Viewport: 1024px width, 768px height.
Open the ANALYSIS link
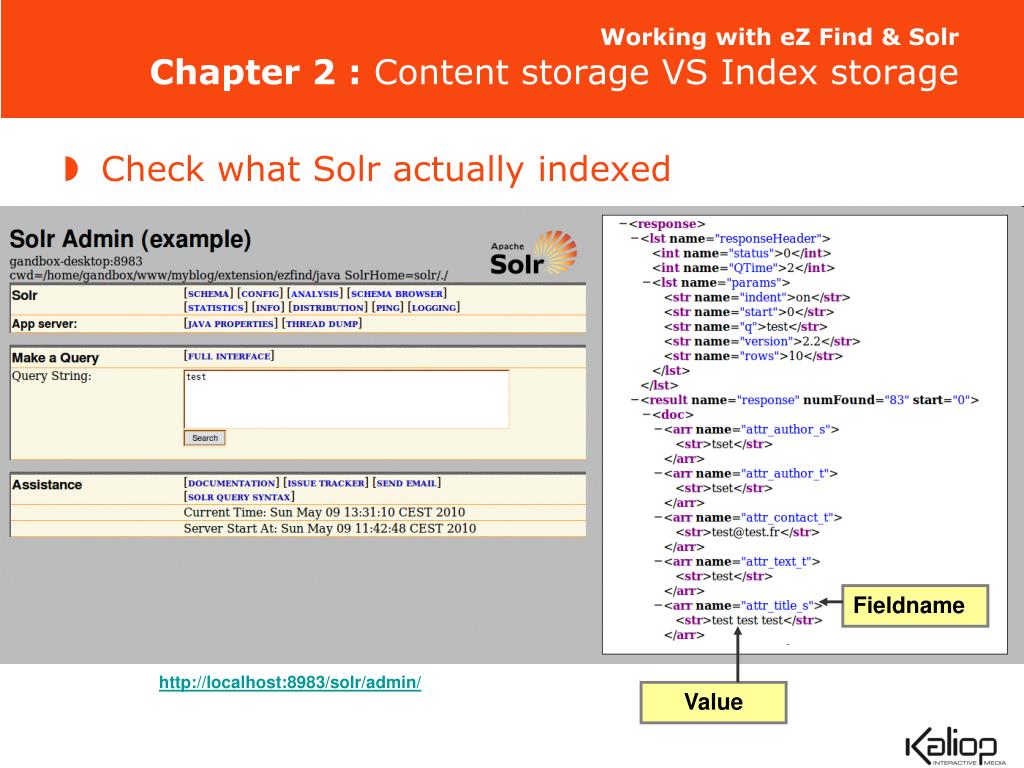[315, 294]
